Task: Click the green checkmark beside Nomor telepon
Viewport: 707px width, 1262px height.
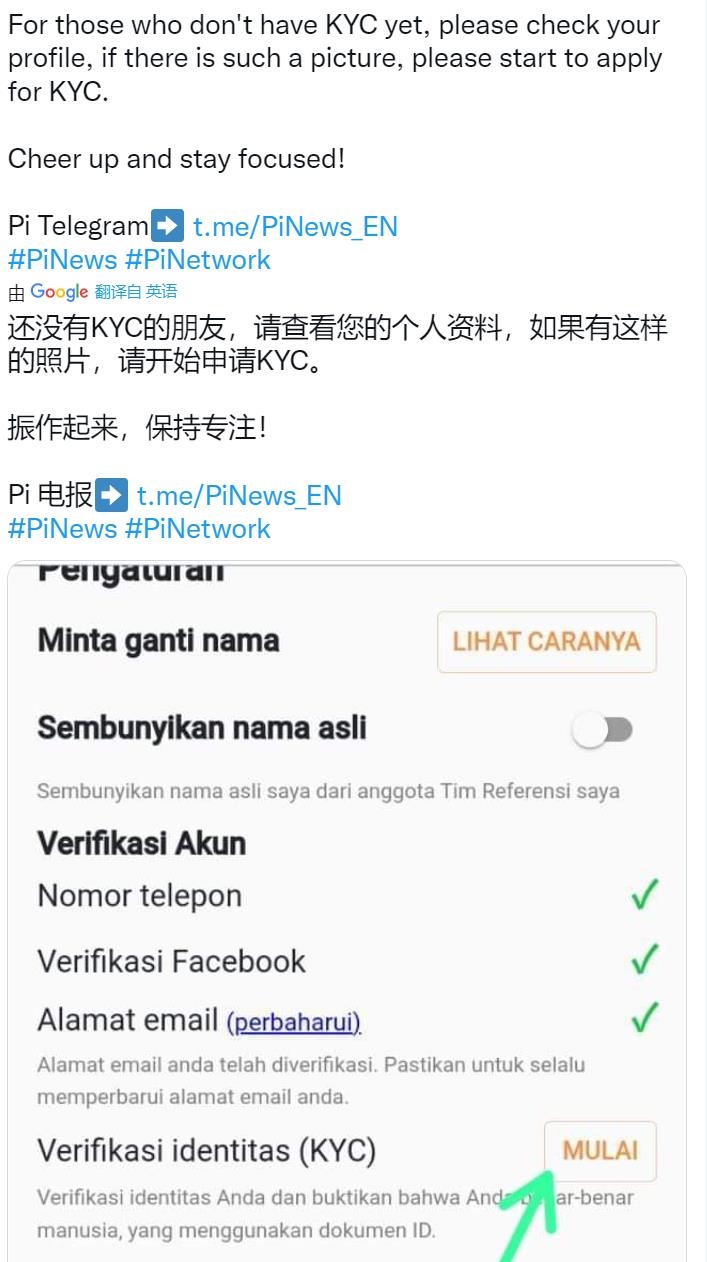Action: point(646,894)
